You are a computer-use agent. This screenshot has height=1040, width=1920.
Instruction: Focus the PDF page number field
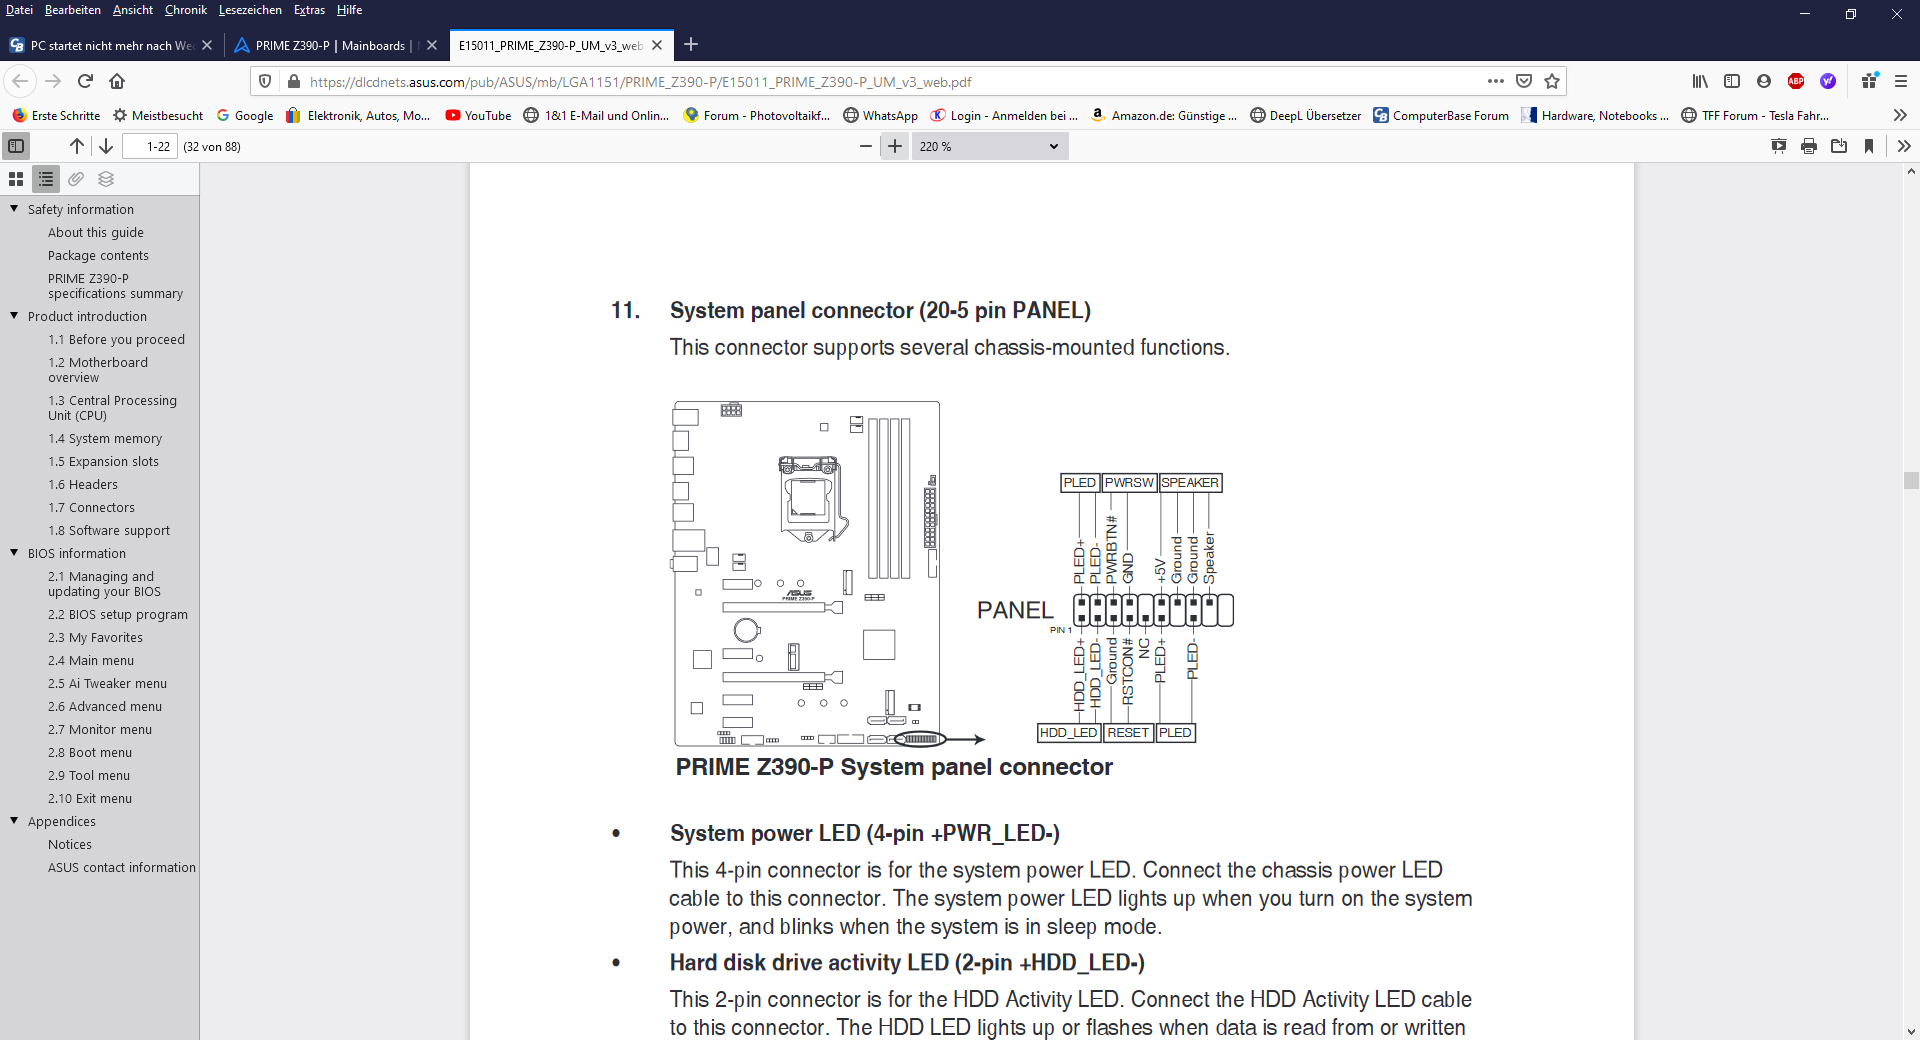tap(150, 146)
